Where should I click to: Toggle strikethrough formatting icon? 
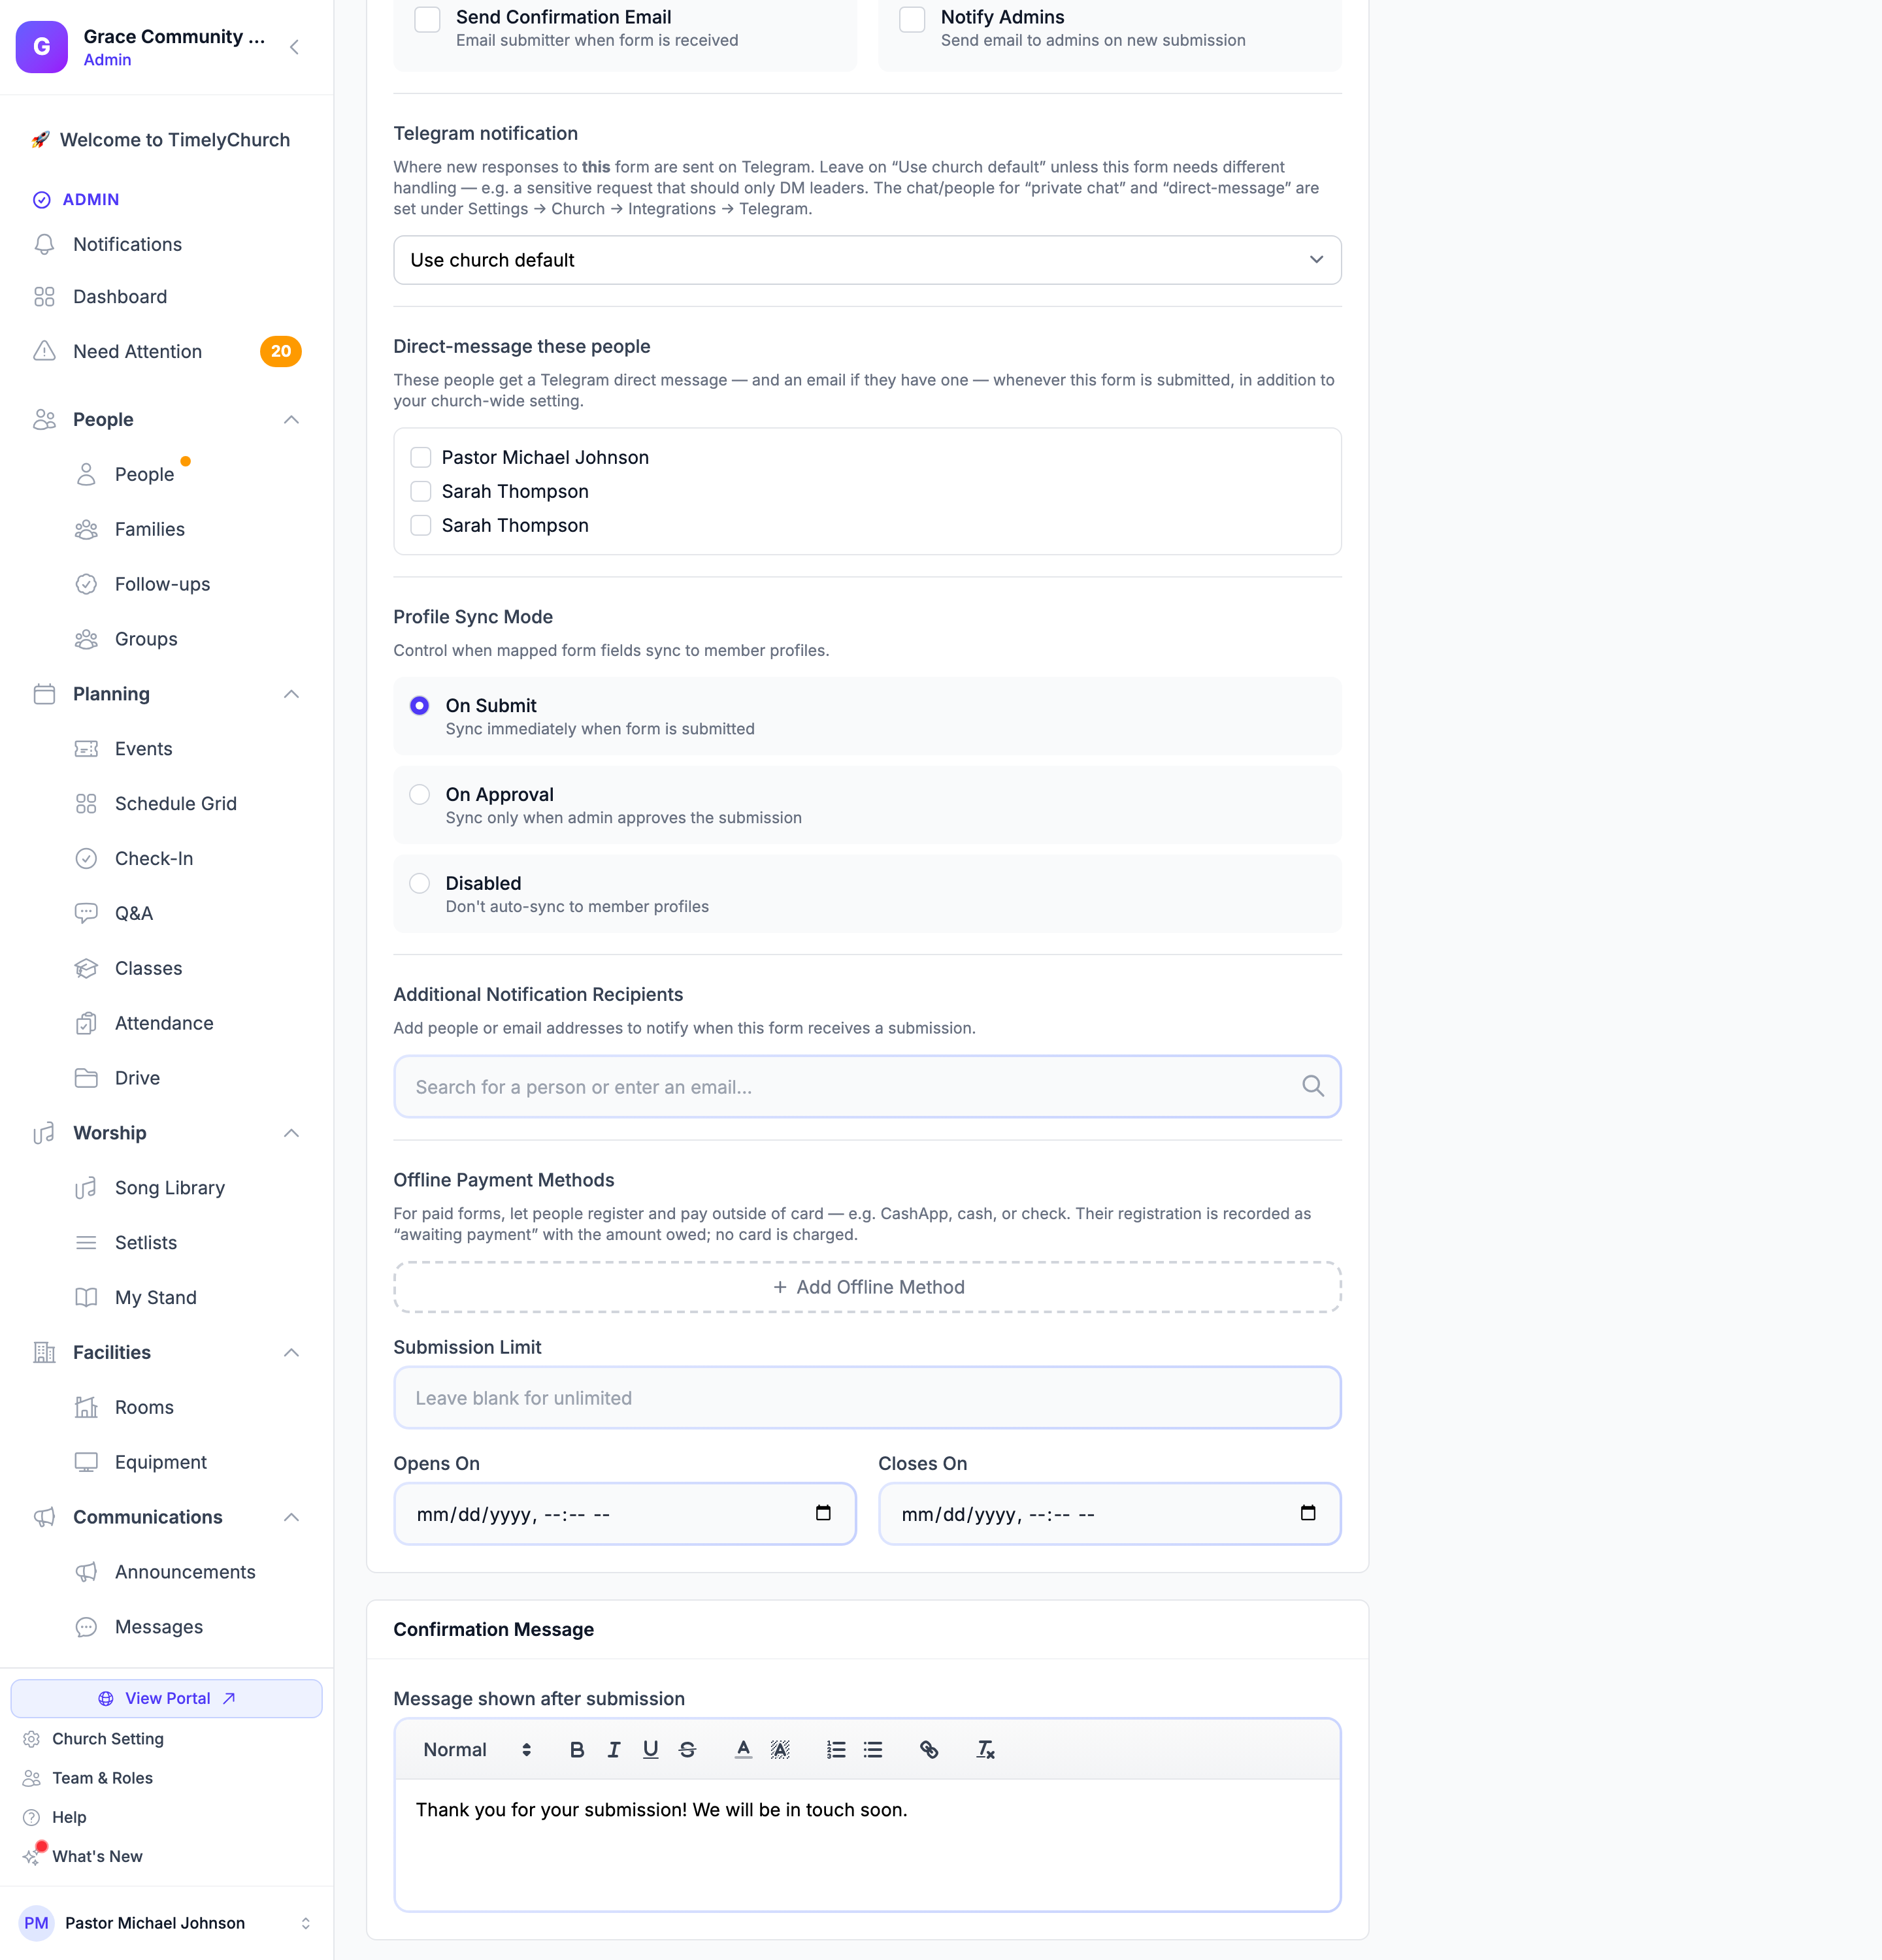pos(687,1749)
